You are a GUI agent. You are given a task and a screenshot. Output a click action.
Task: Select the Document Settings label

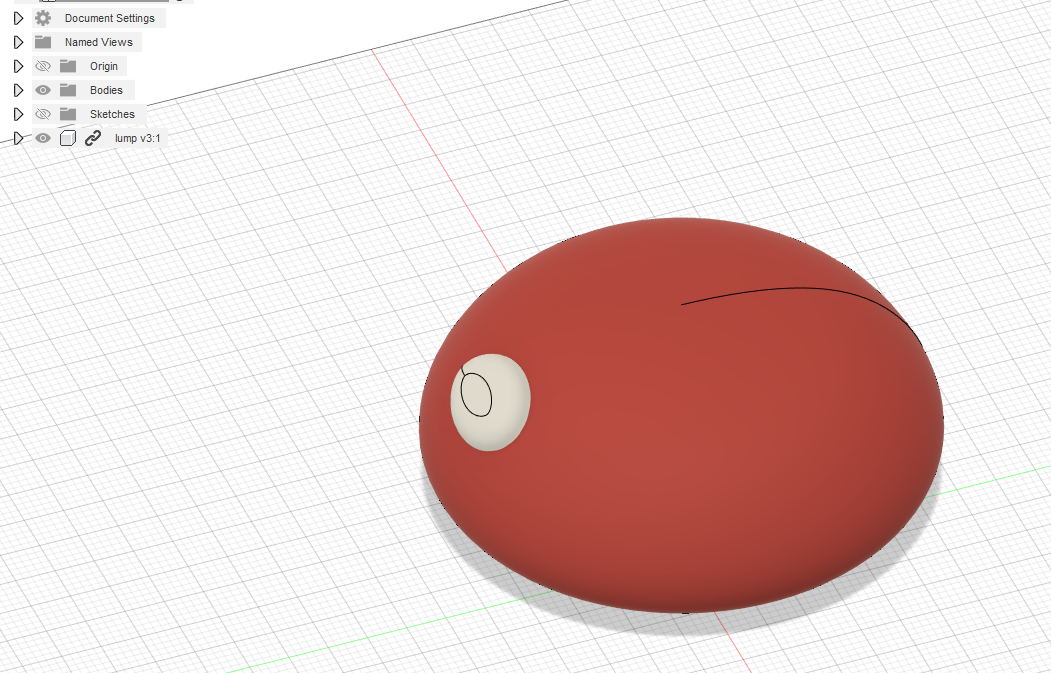(x=110, y=18)
